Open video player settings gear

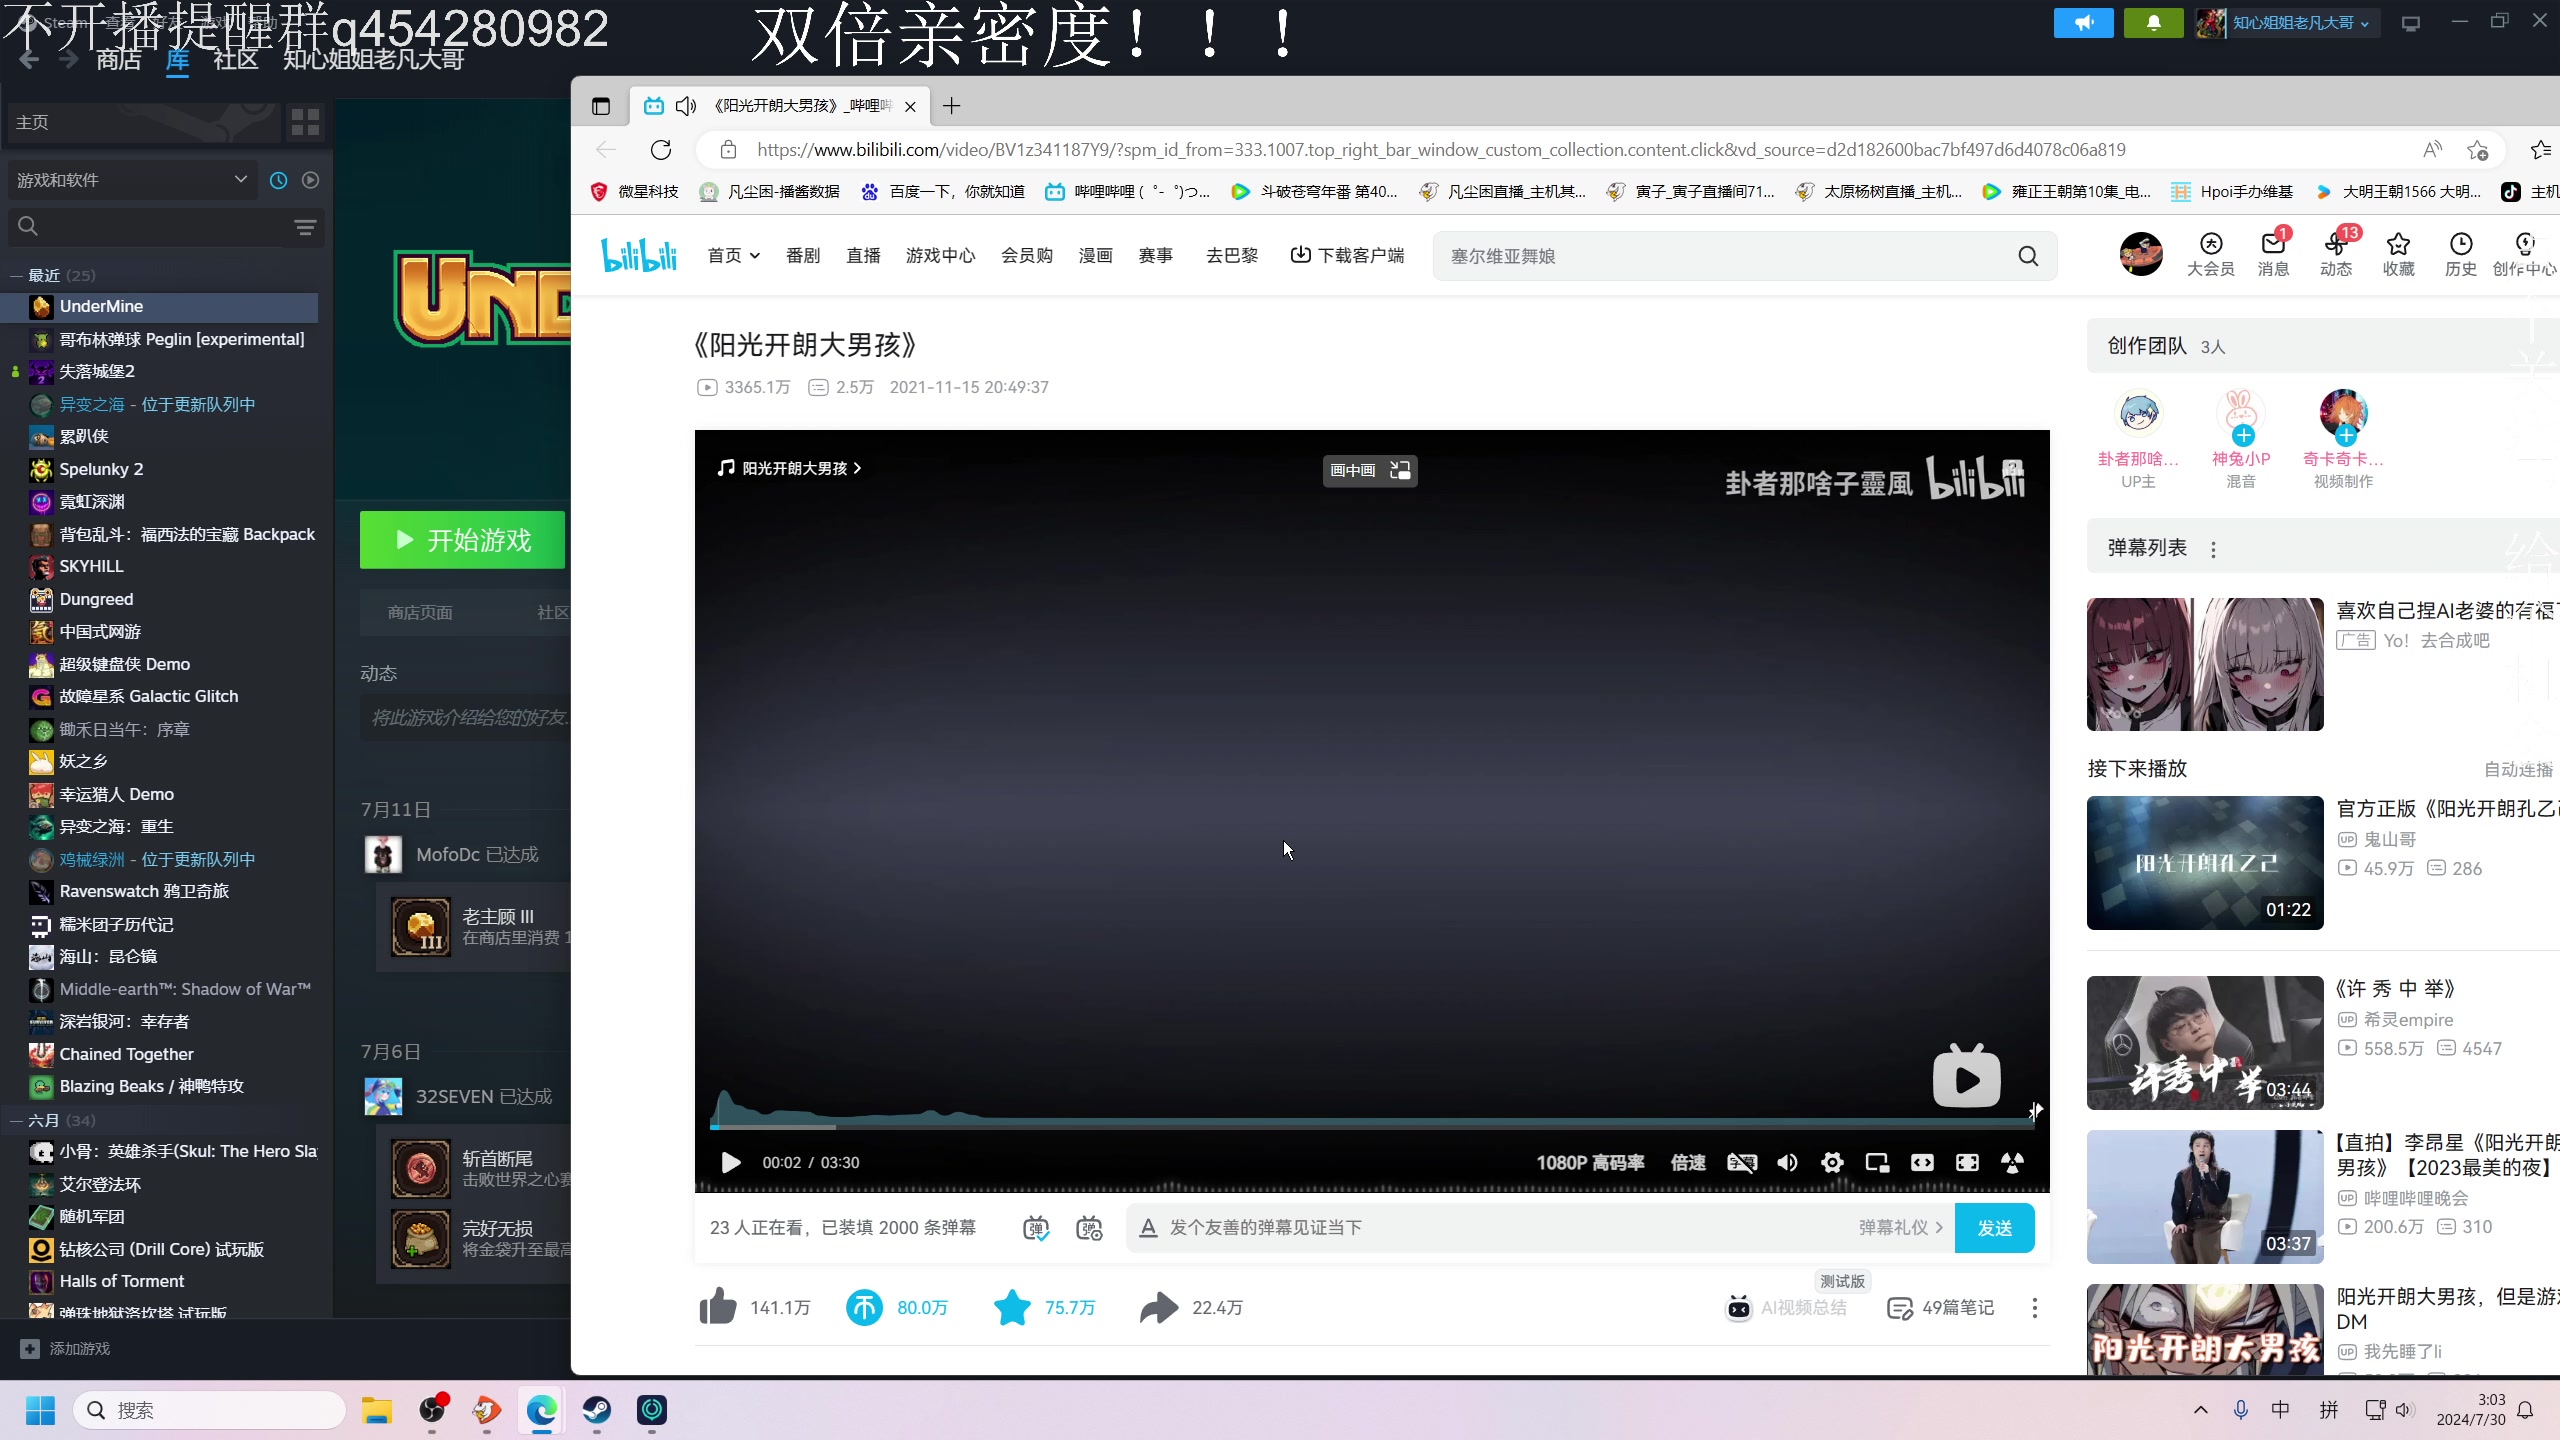(1832, 1162)
